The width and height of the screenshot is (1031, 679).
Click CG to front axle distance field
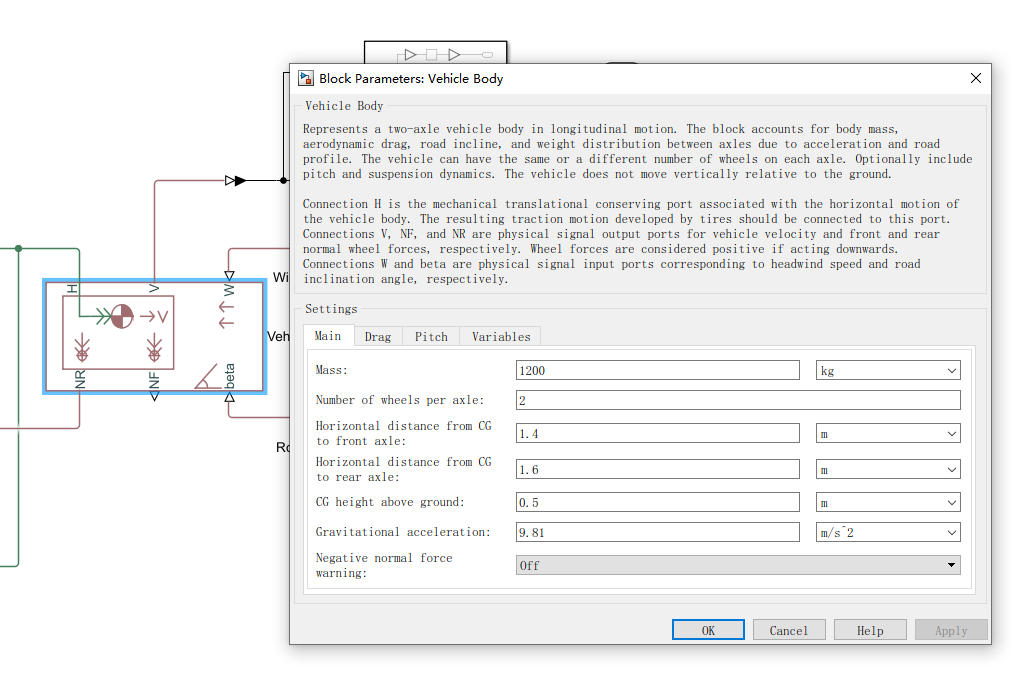(658, 433)
